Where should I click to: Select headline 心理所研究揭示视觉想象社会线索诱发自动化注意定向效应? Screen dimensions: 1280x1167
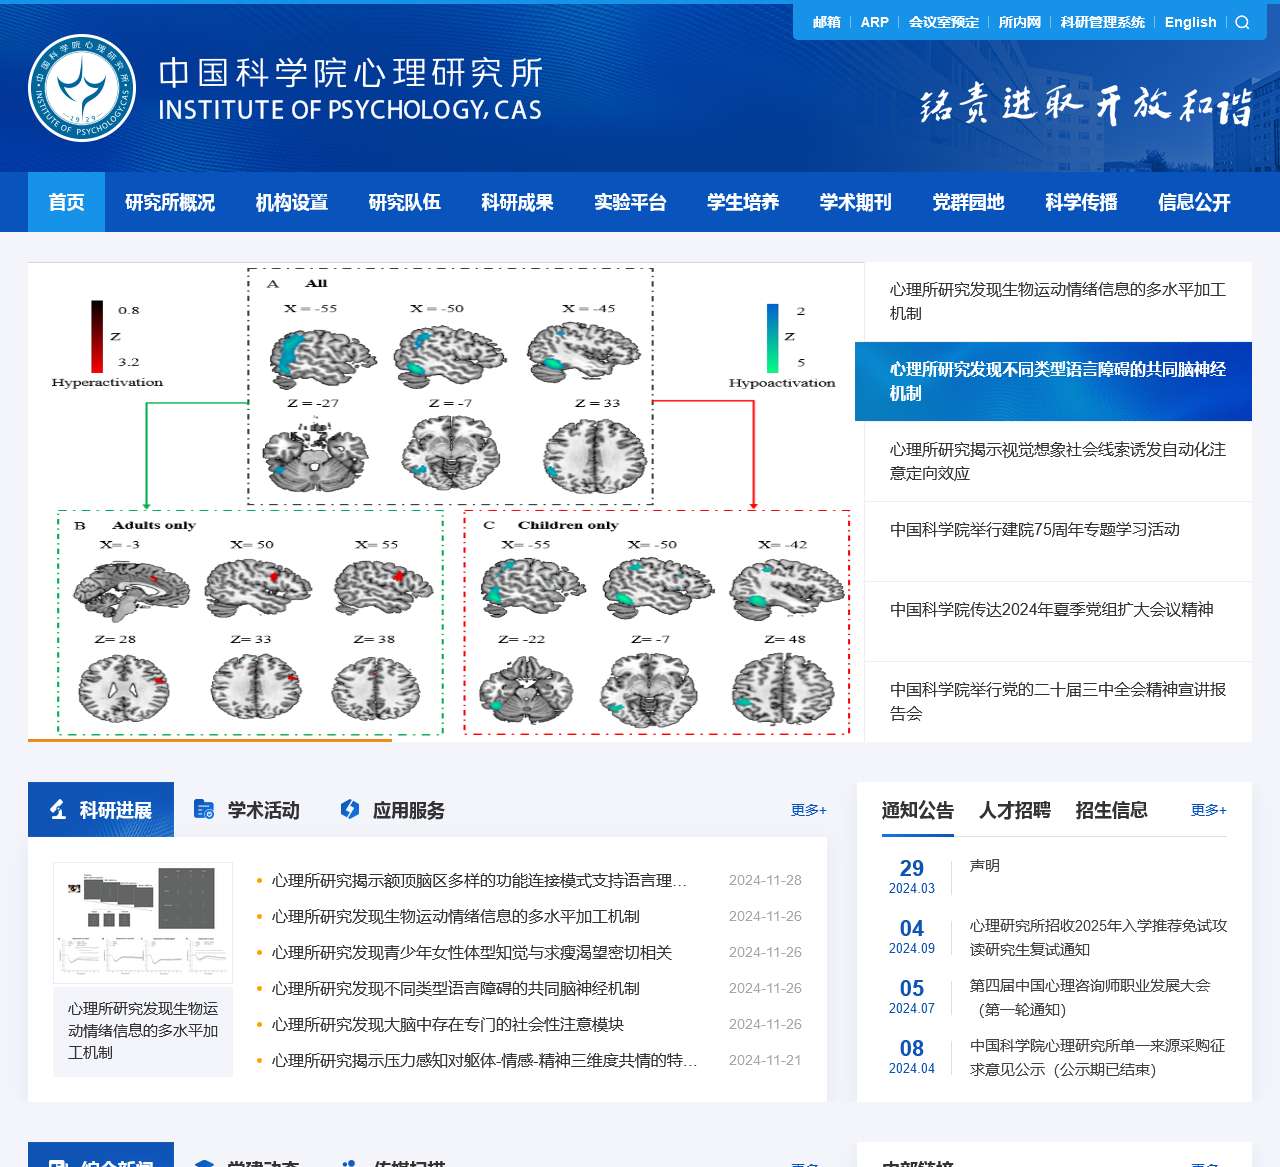(1058, 461)
